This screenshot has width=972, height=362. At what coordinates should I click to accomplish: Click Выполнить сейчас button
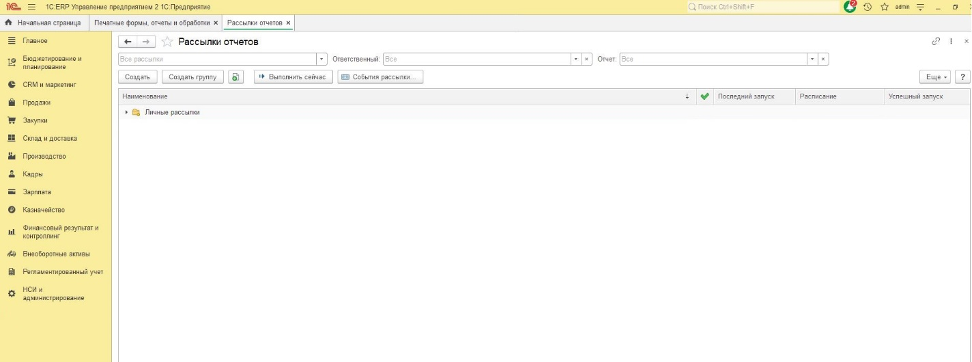[x=294, y=77]
